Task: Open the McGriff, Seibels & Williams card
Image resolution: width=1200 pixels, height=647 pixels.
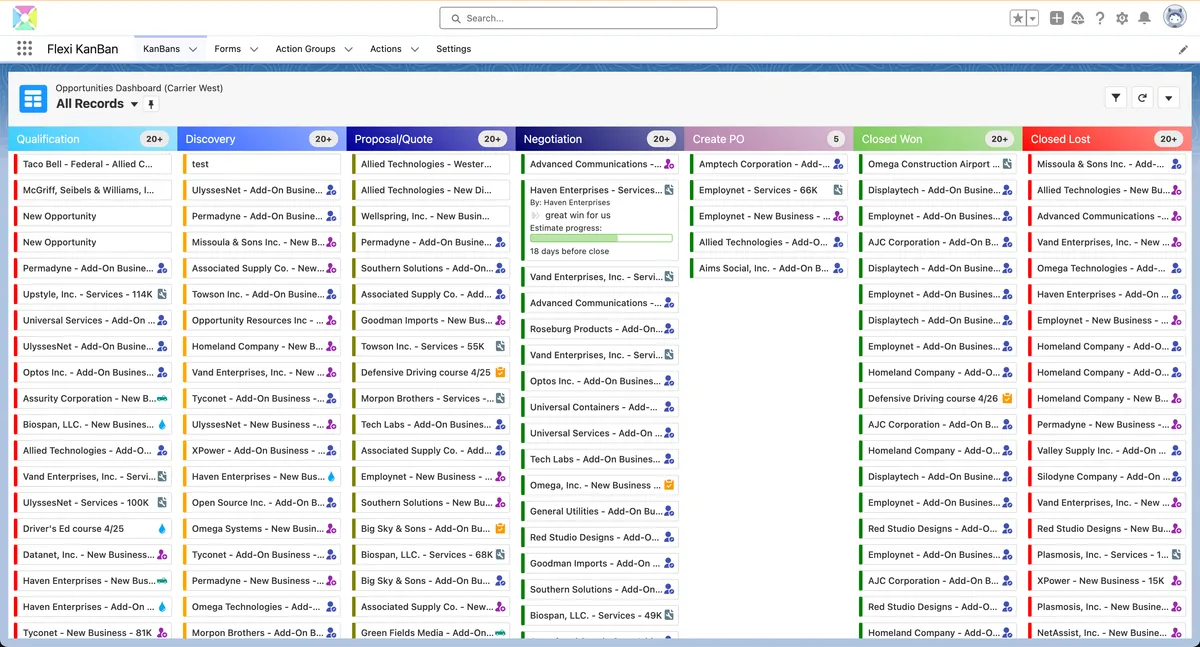Action: (92, 190)
